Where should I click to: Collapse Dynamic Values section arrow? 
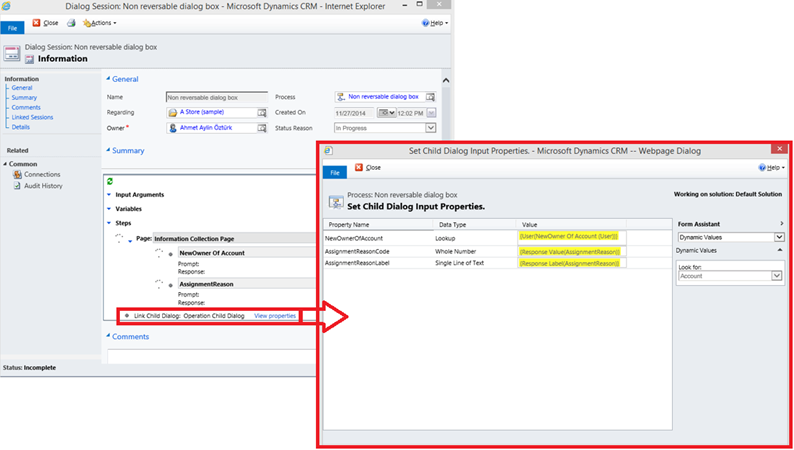[780, 251]
